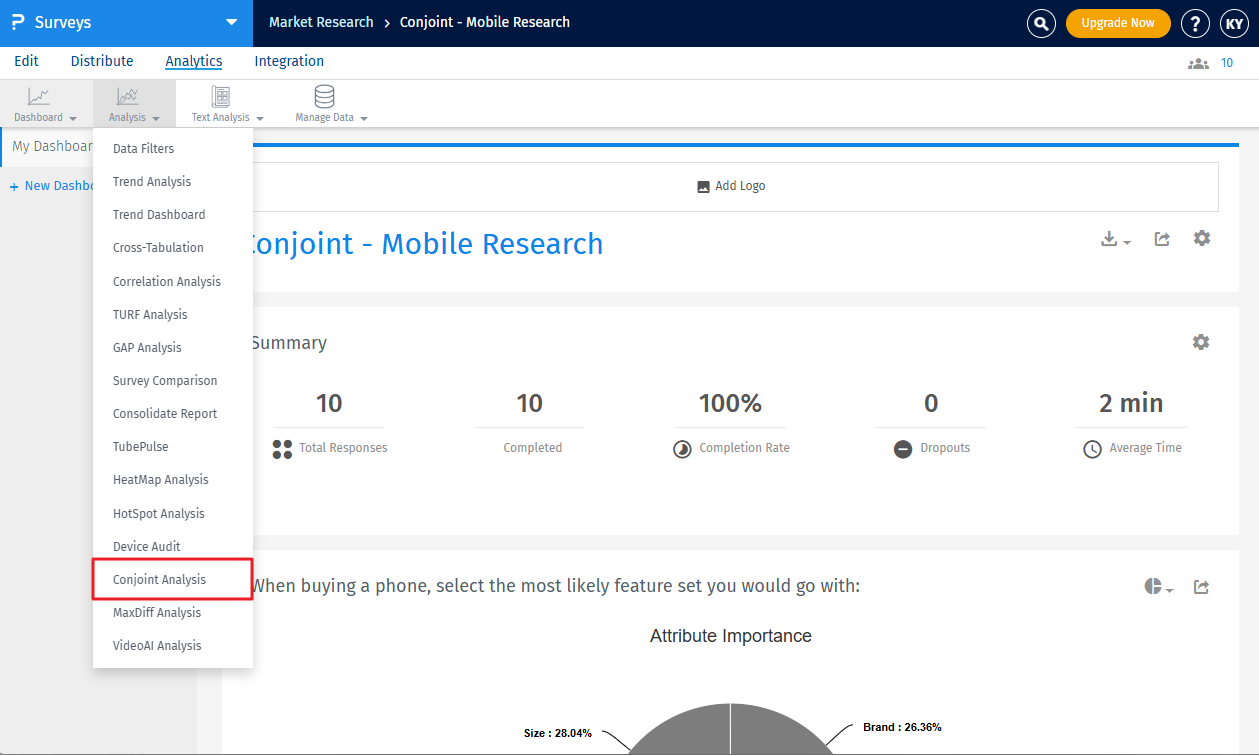Image resolution: width=1259 pixels, height=755 pixels.
Task: Click the share dashboard icon
Action: (x=1162, y=239)
